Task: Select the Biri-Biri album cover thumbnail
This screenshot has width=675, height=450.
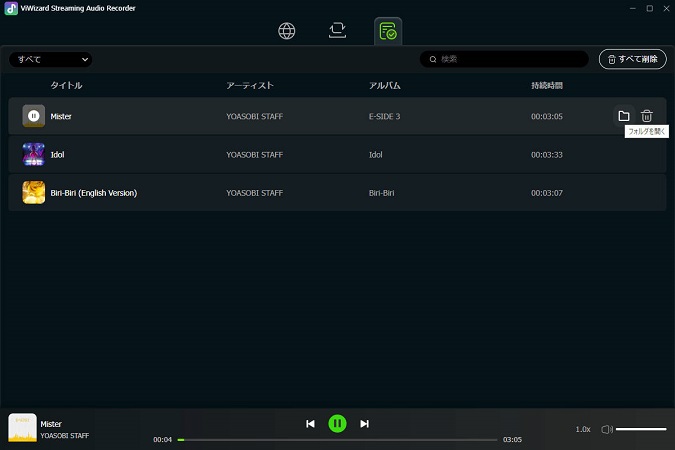Action: (x=34, y=192)
